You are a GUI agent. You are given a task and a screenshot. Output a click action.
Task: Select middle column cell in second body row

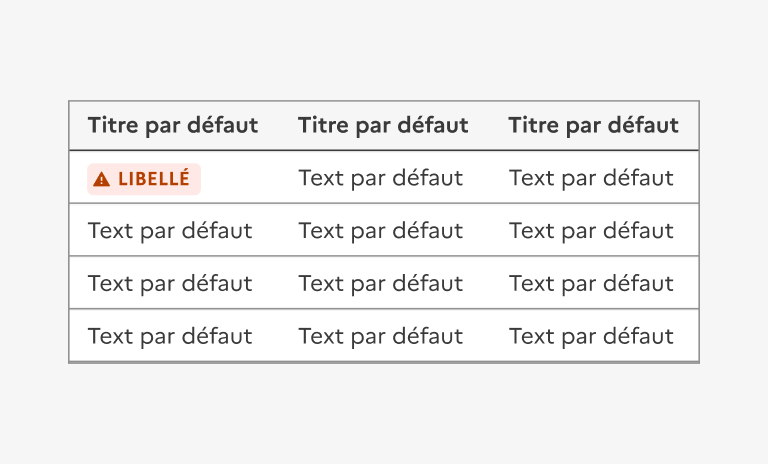pyautogui.click(x=381, y=231)
